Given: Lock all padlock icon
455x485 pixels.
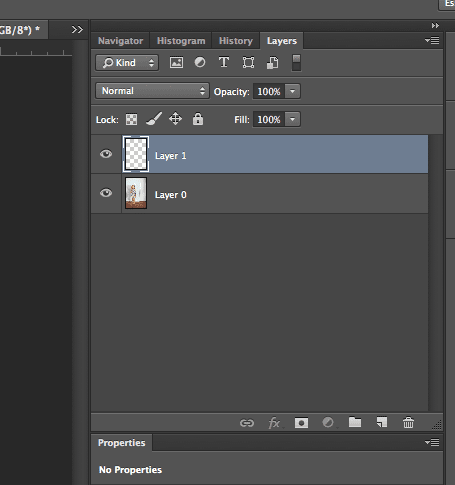Looking at the screenshot, I should pos(198,119).
